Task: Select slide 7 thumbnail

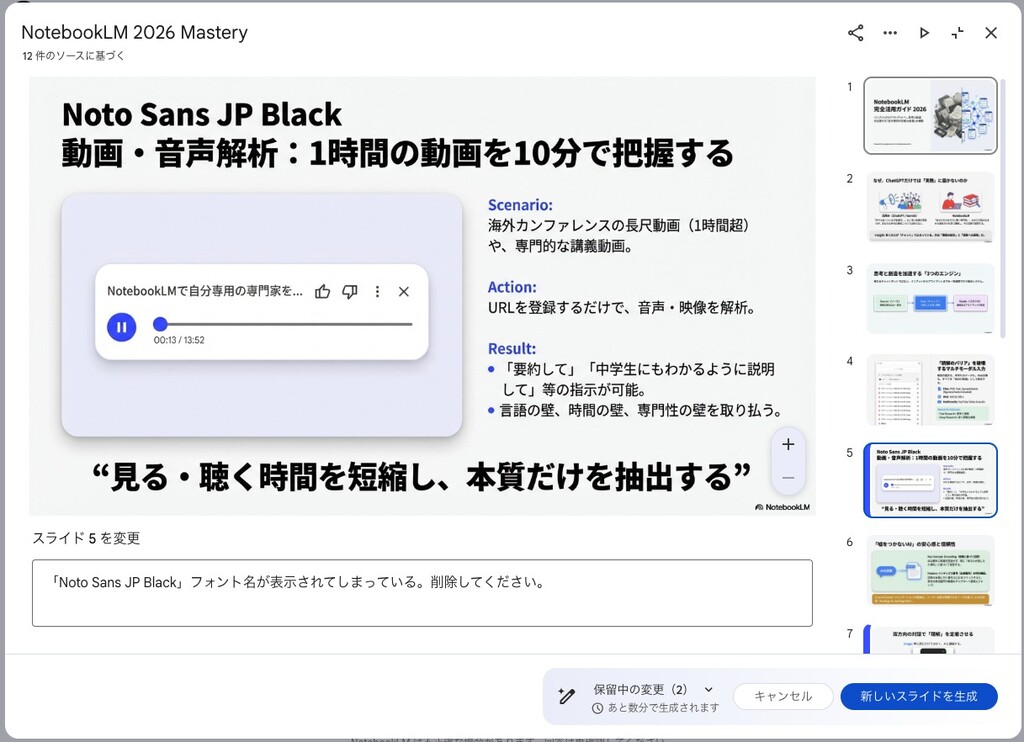Action: point(931,640)
